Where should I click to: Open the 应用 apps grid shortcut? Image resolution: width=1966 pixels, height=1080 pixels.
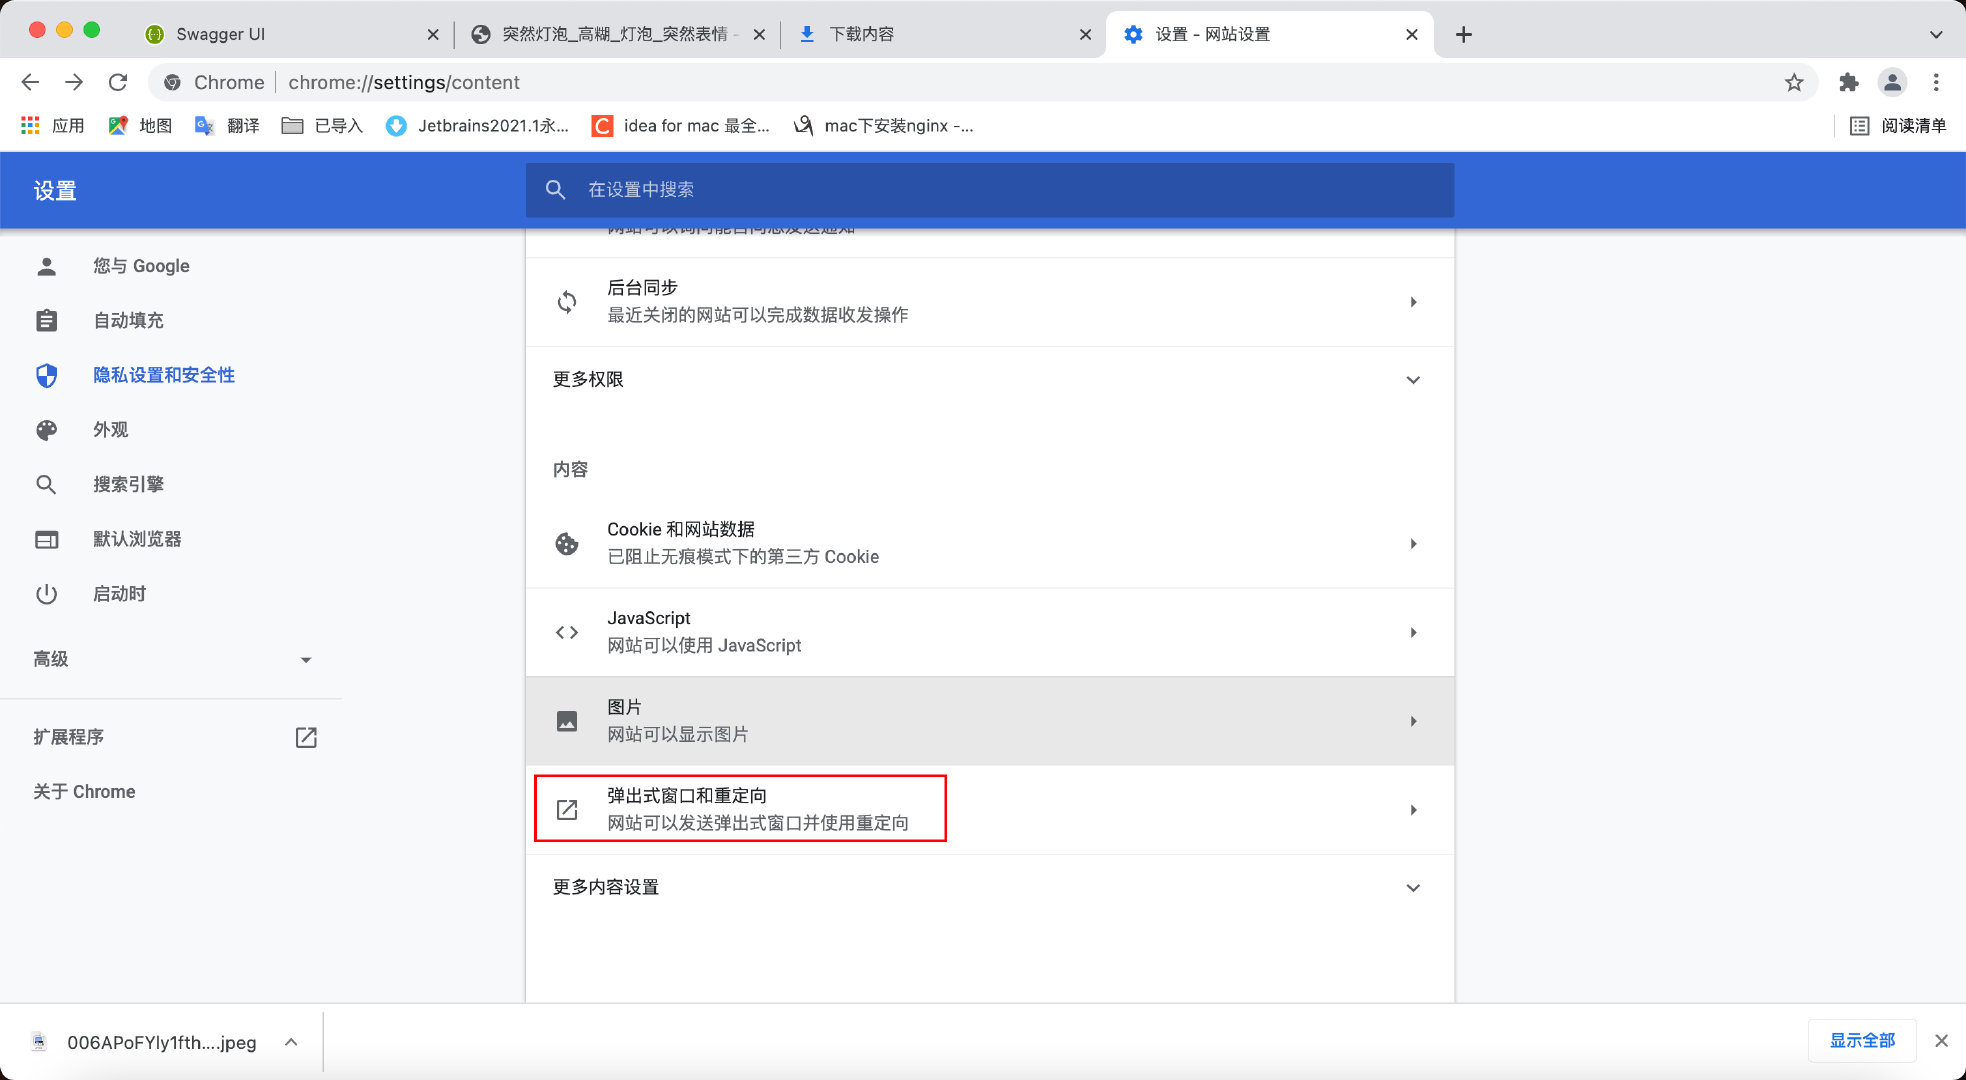[x=52, y=125]
